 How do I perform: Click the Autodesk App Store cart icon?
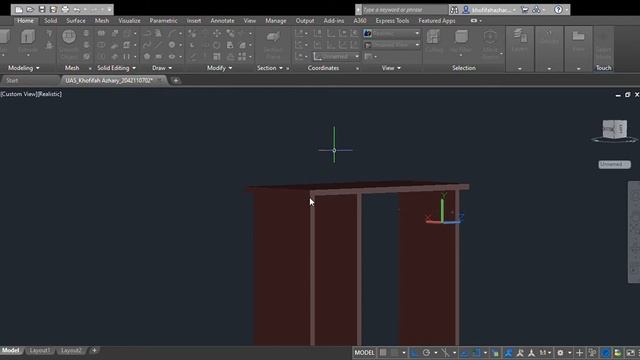pyautogui.click(x=525, y=9)
